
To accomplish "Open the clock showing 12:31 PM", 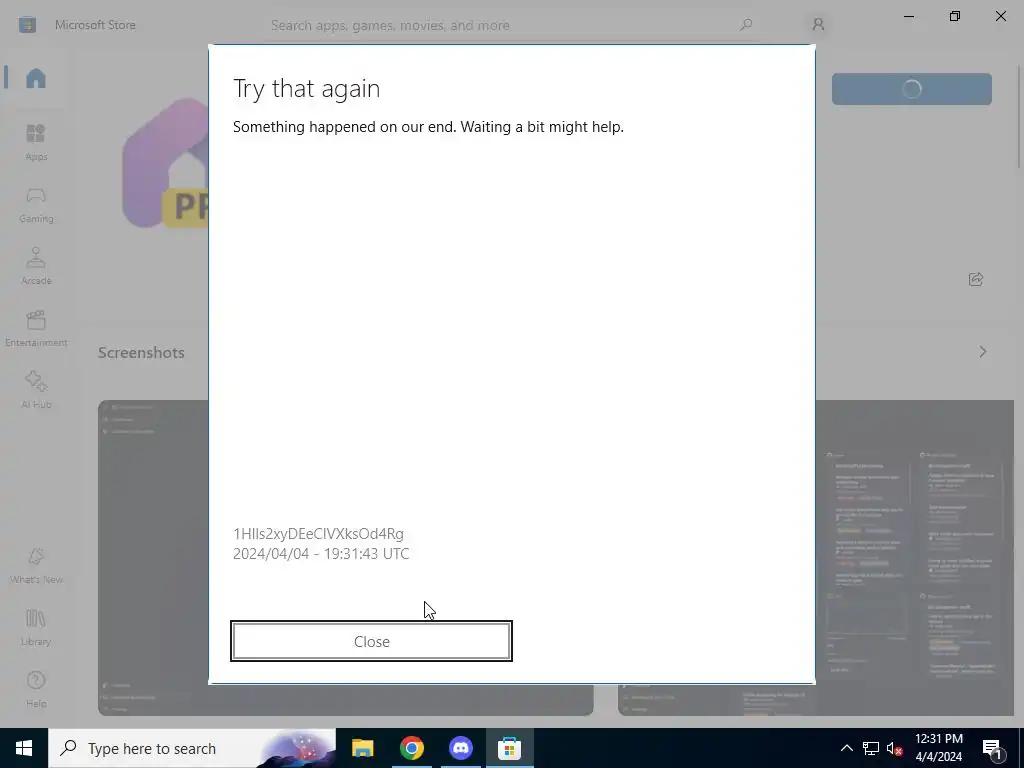I will [938, 748].
